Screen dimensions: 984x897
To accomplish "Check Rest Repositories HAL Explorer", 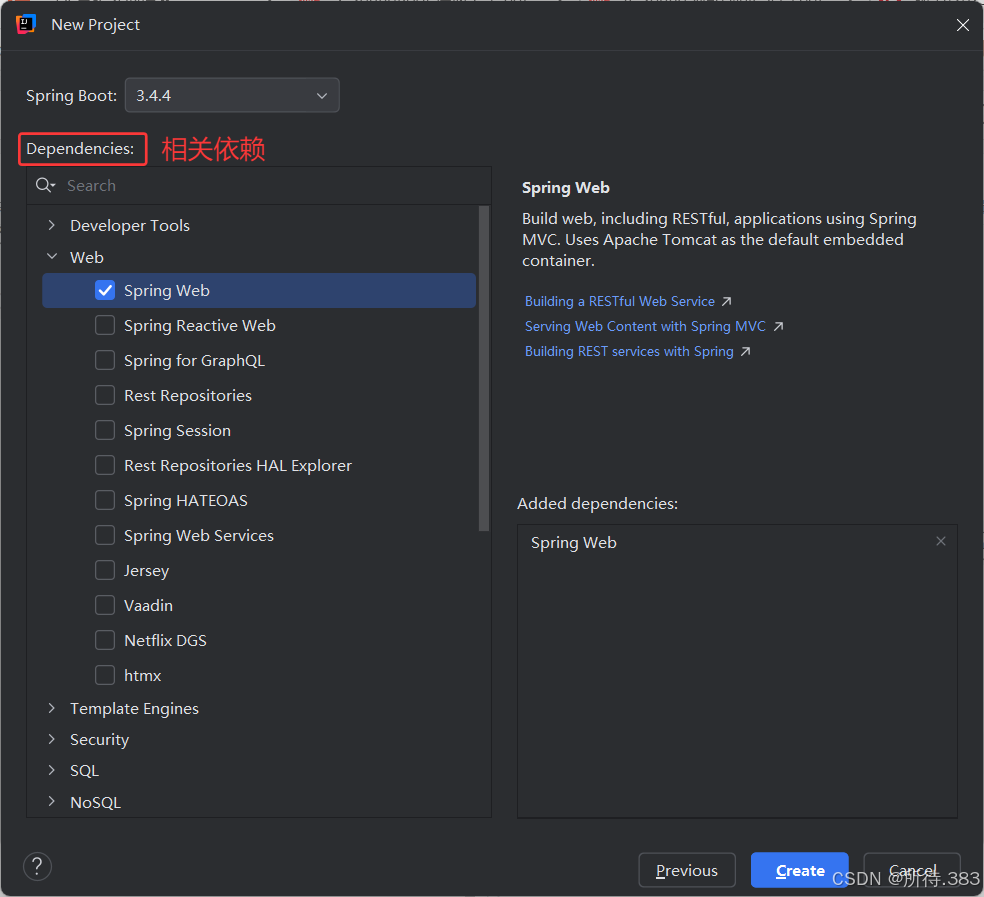I will tap(105, 465).
